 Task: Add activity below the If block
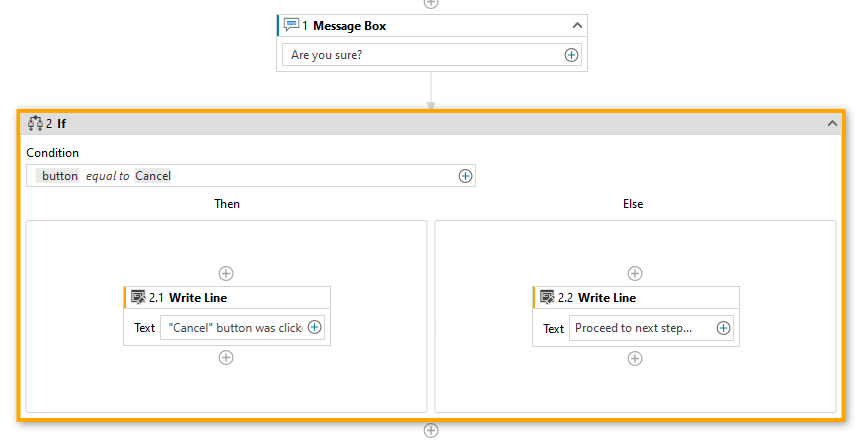click(x=431, y=430)
